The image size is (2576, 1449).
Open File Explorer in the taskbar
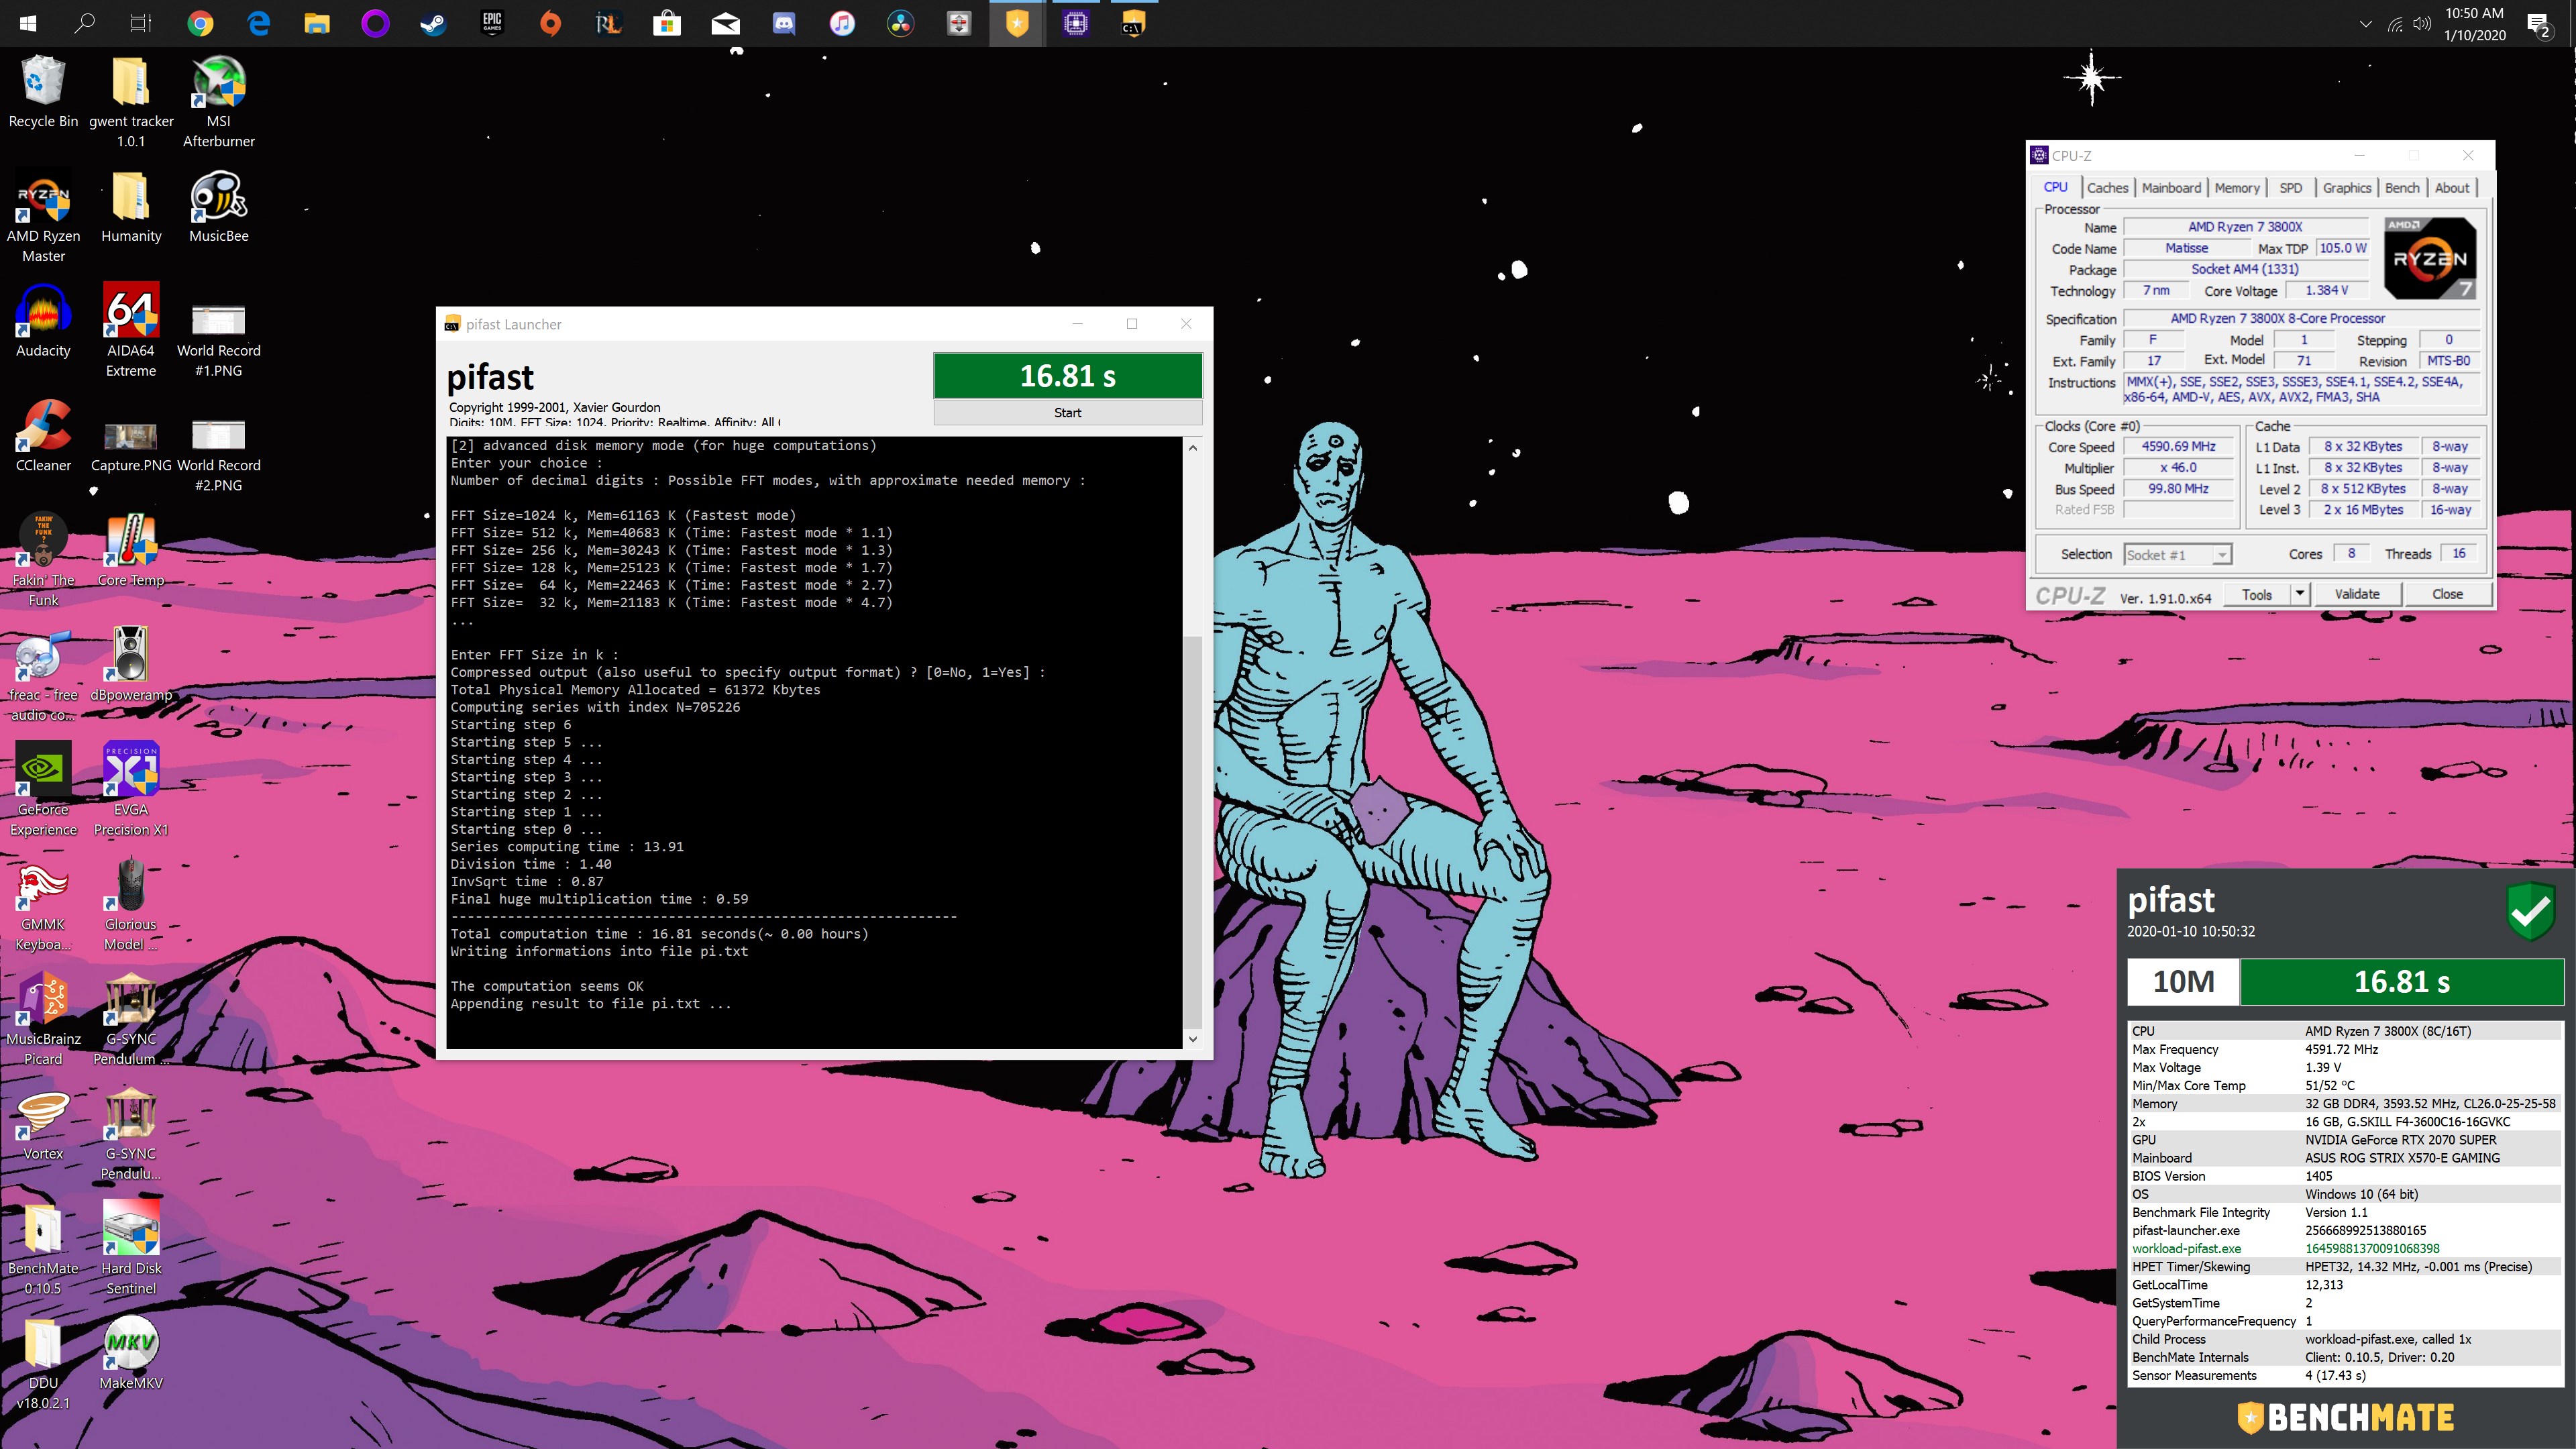click(x=317, y=23)
